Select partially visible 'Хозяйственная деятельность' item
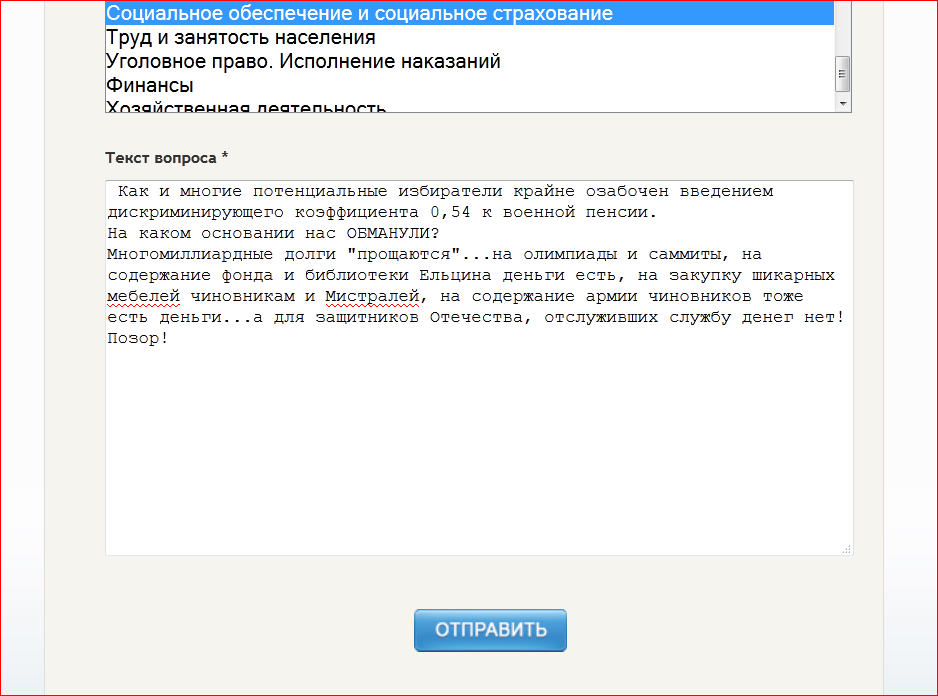 pos(246,107)
